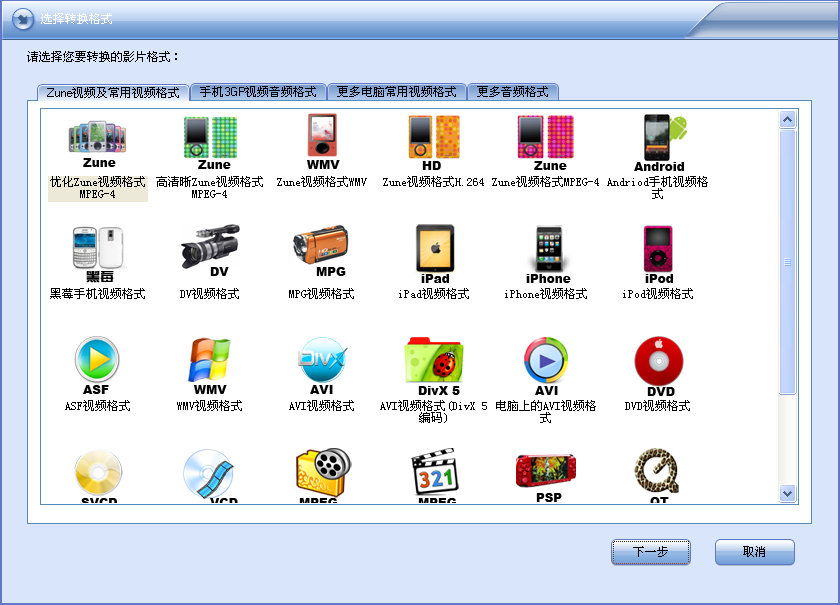The image size is (840, 605).
Task: Click the 电脑上的AVI视频格式 label
Action: [545, 412]
